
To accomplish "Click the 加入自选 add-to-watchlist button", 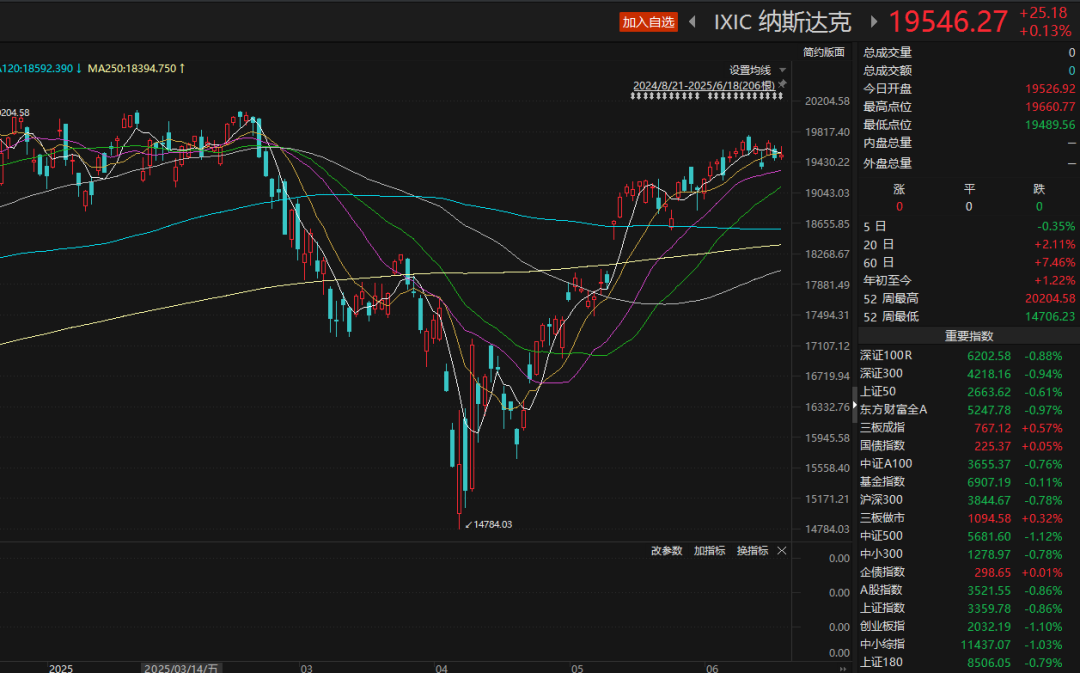I will (648, 22).
